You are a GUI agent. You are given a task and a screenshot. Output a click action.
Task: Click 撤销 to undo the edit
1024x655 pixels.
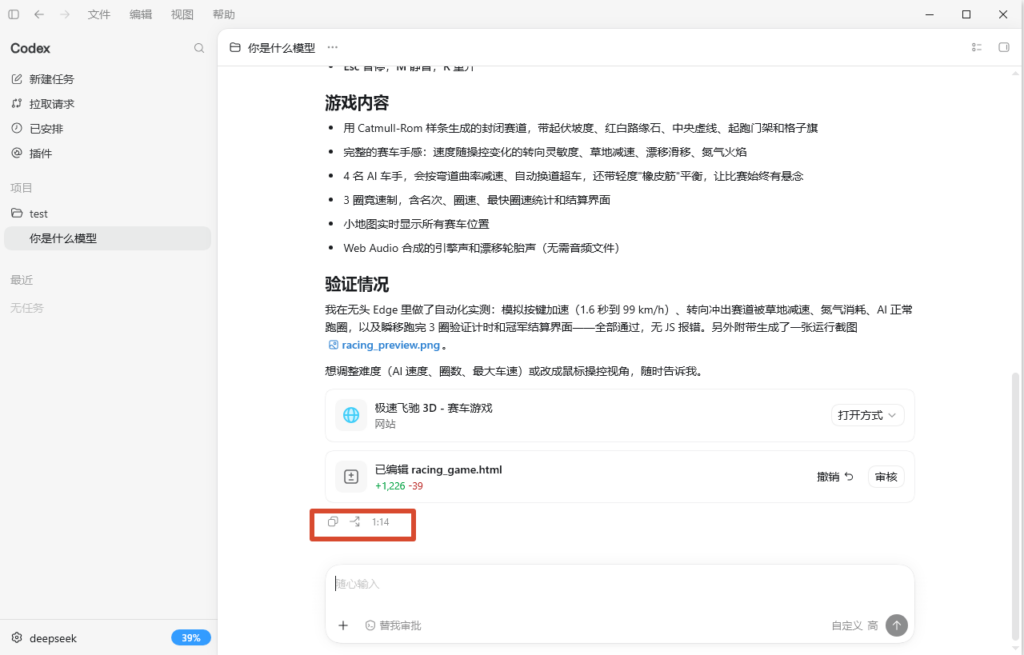click(x=835, y=477)
